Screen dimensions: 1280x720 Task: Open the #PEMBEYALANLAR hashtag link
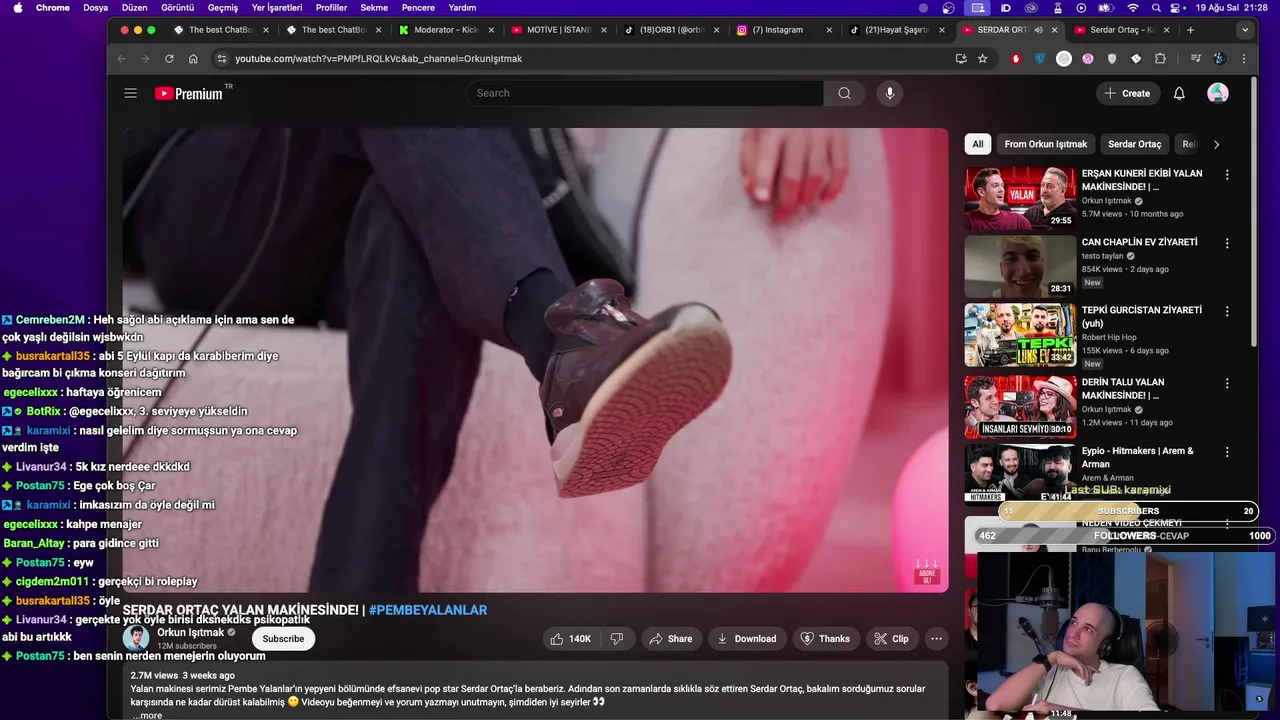tap(428, 610)
